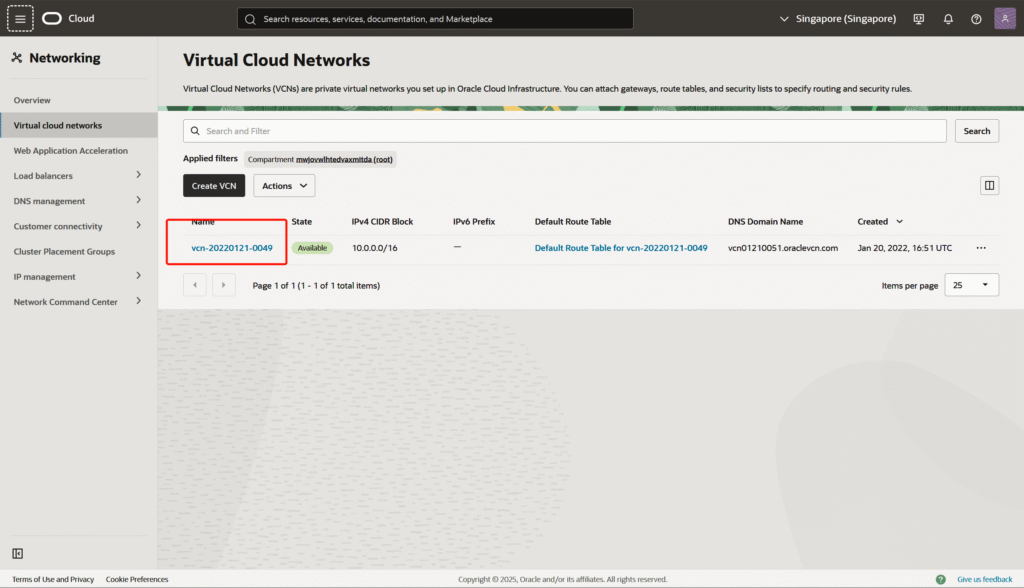1024x588 pixels.
Task: Click the Search and Filter field
Action: click(565, 131)
